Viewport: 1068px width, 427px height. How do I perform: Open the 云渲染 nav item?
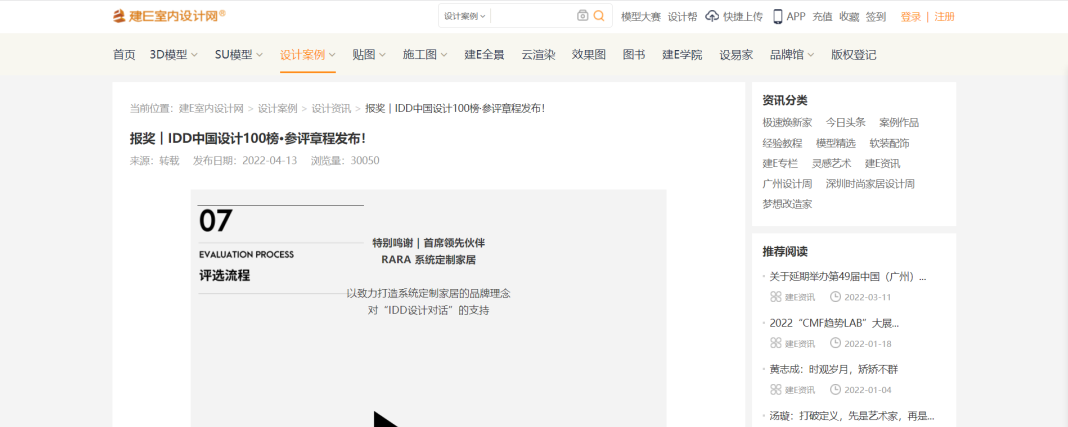coord(538,55)
